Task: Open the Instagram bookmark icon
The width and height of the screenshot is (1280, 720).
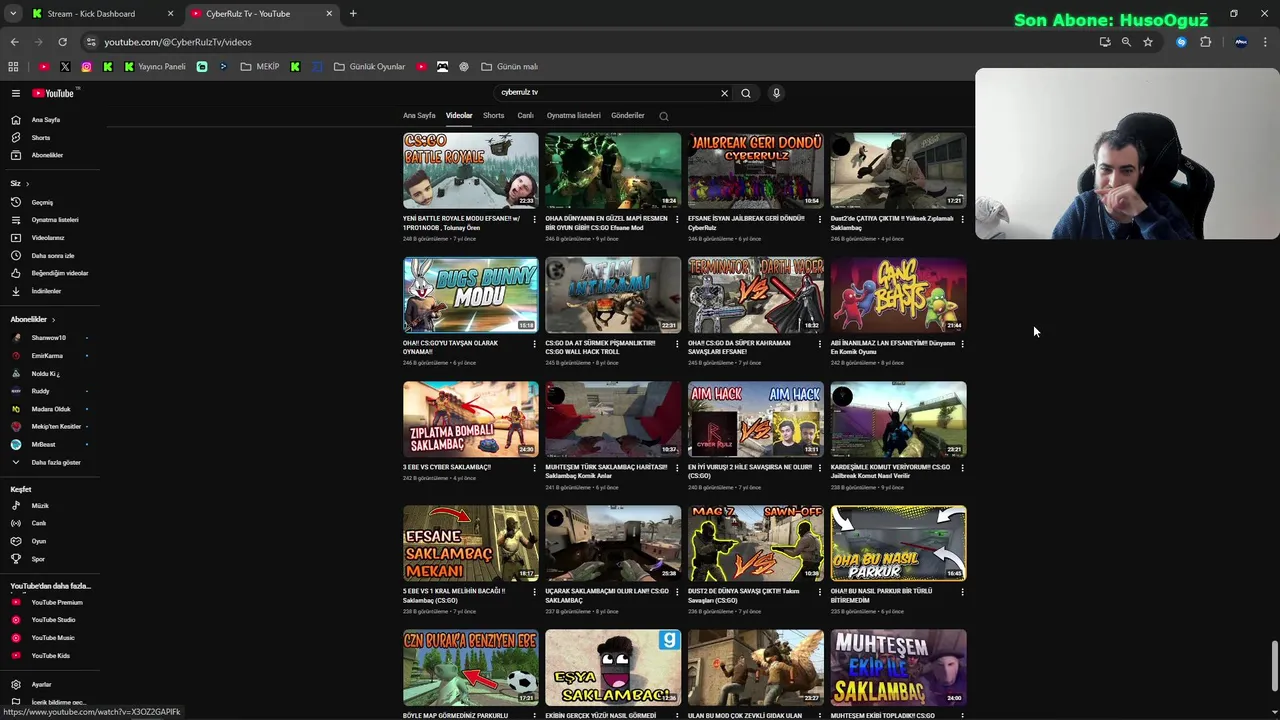Action: click(x=87, y=67)
